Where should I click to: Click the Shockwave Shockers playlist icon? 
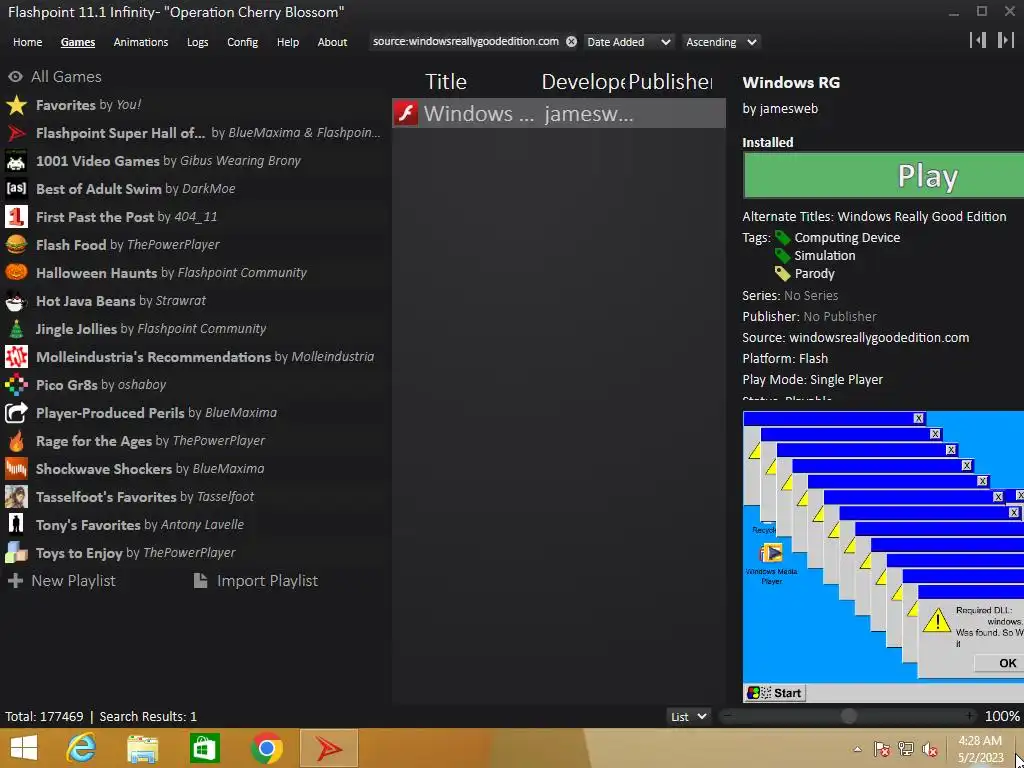(x=16, y=469)
